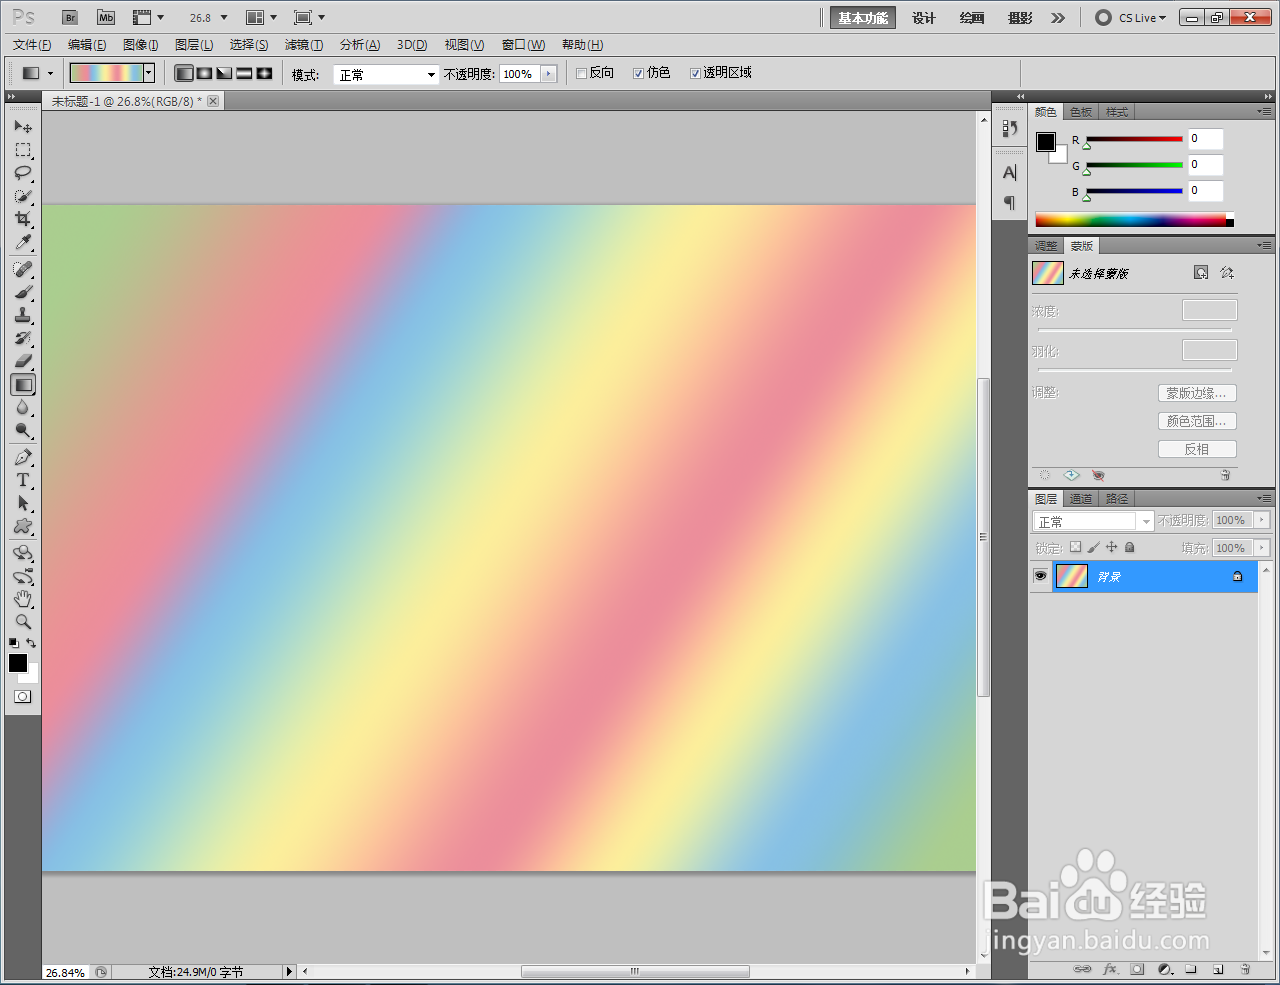
Task: Select the Dodge tool
Action: click(x=23, y=430)
